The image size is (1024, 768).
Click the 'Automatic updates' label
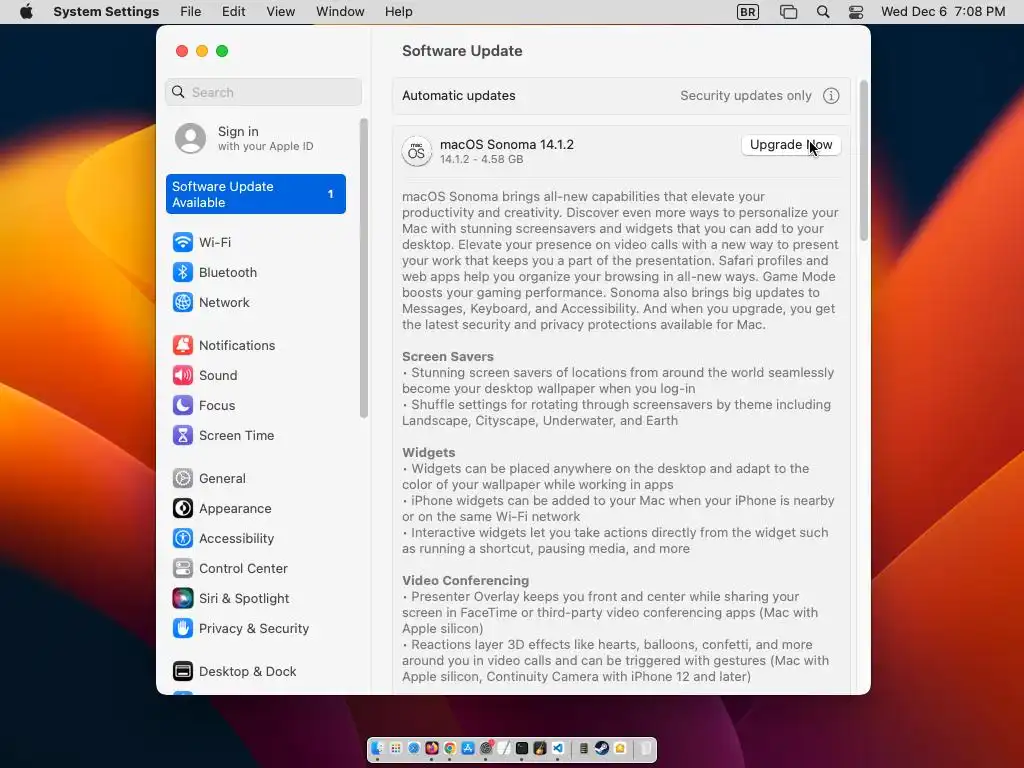coord(458,96)
